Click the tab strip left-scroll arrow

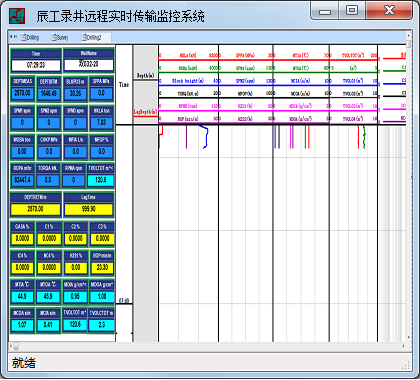click(x=11, y=36)
